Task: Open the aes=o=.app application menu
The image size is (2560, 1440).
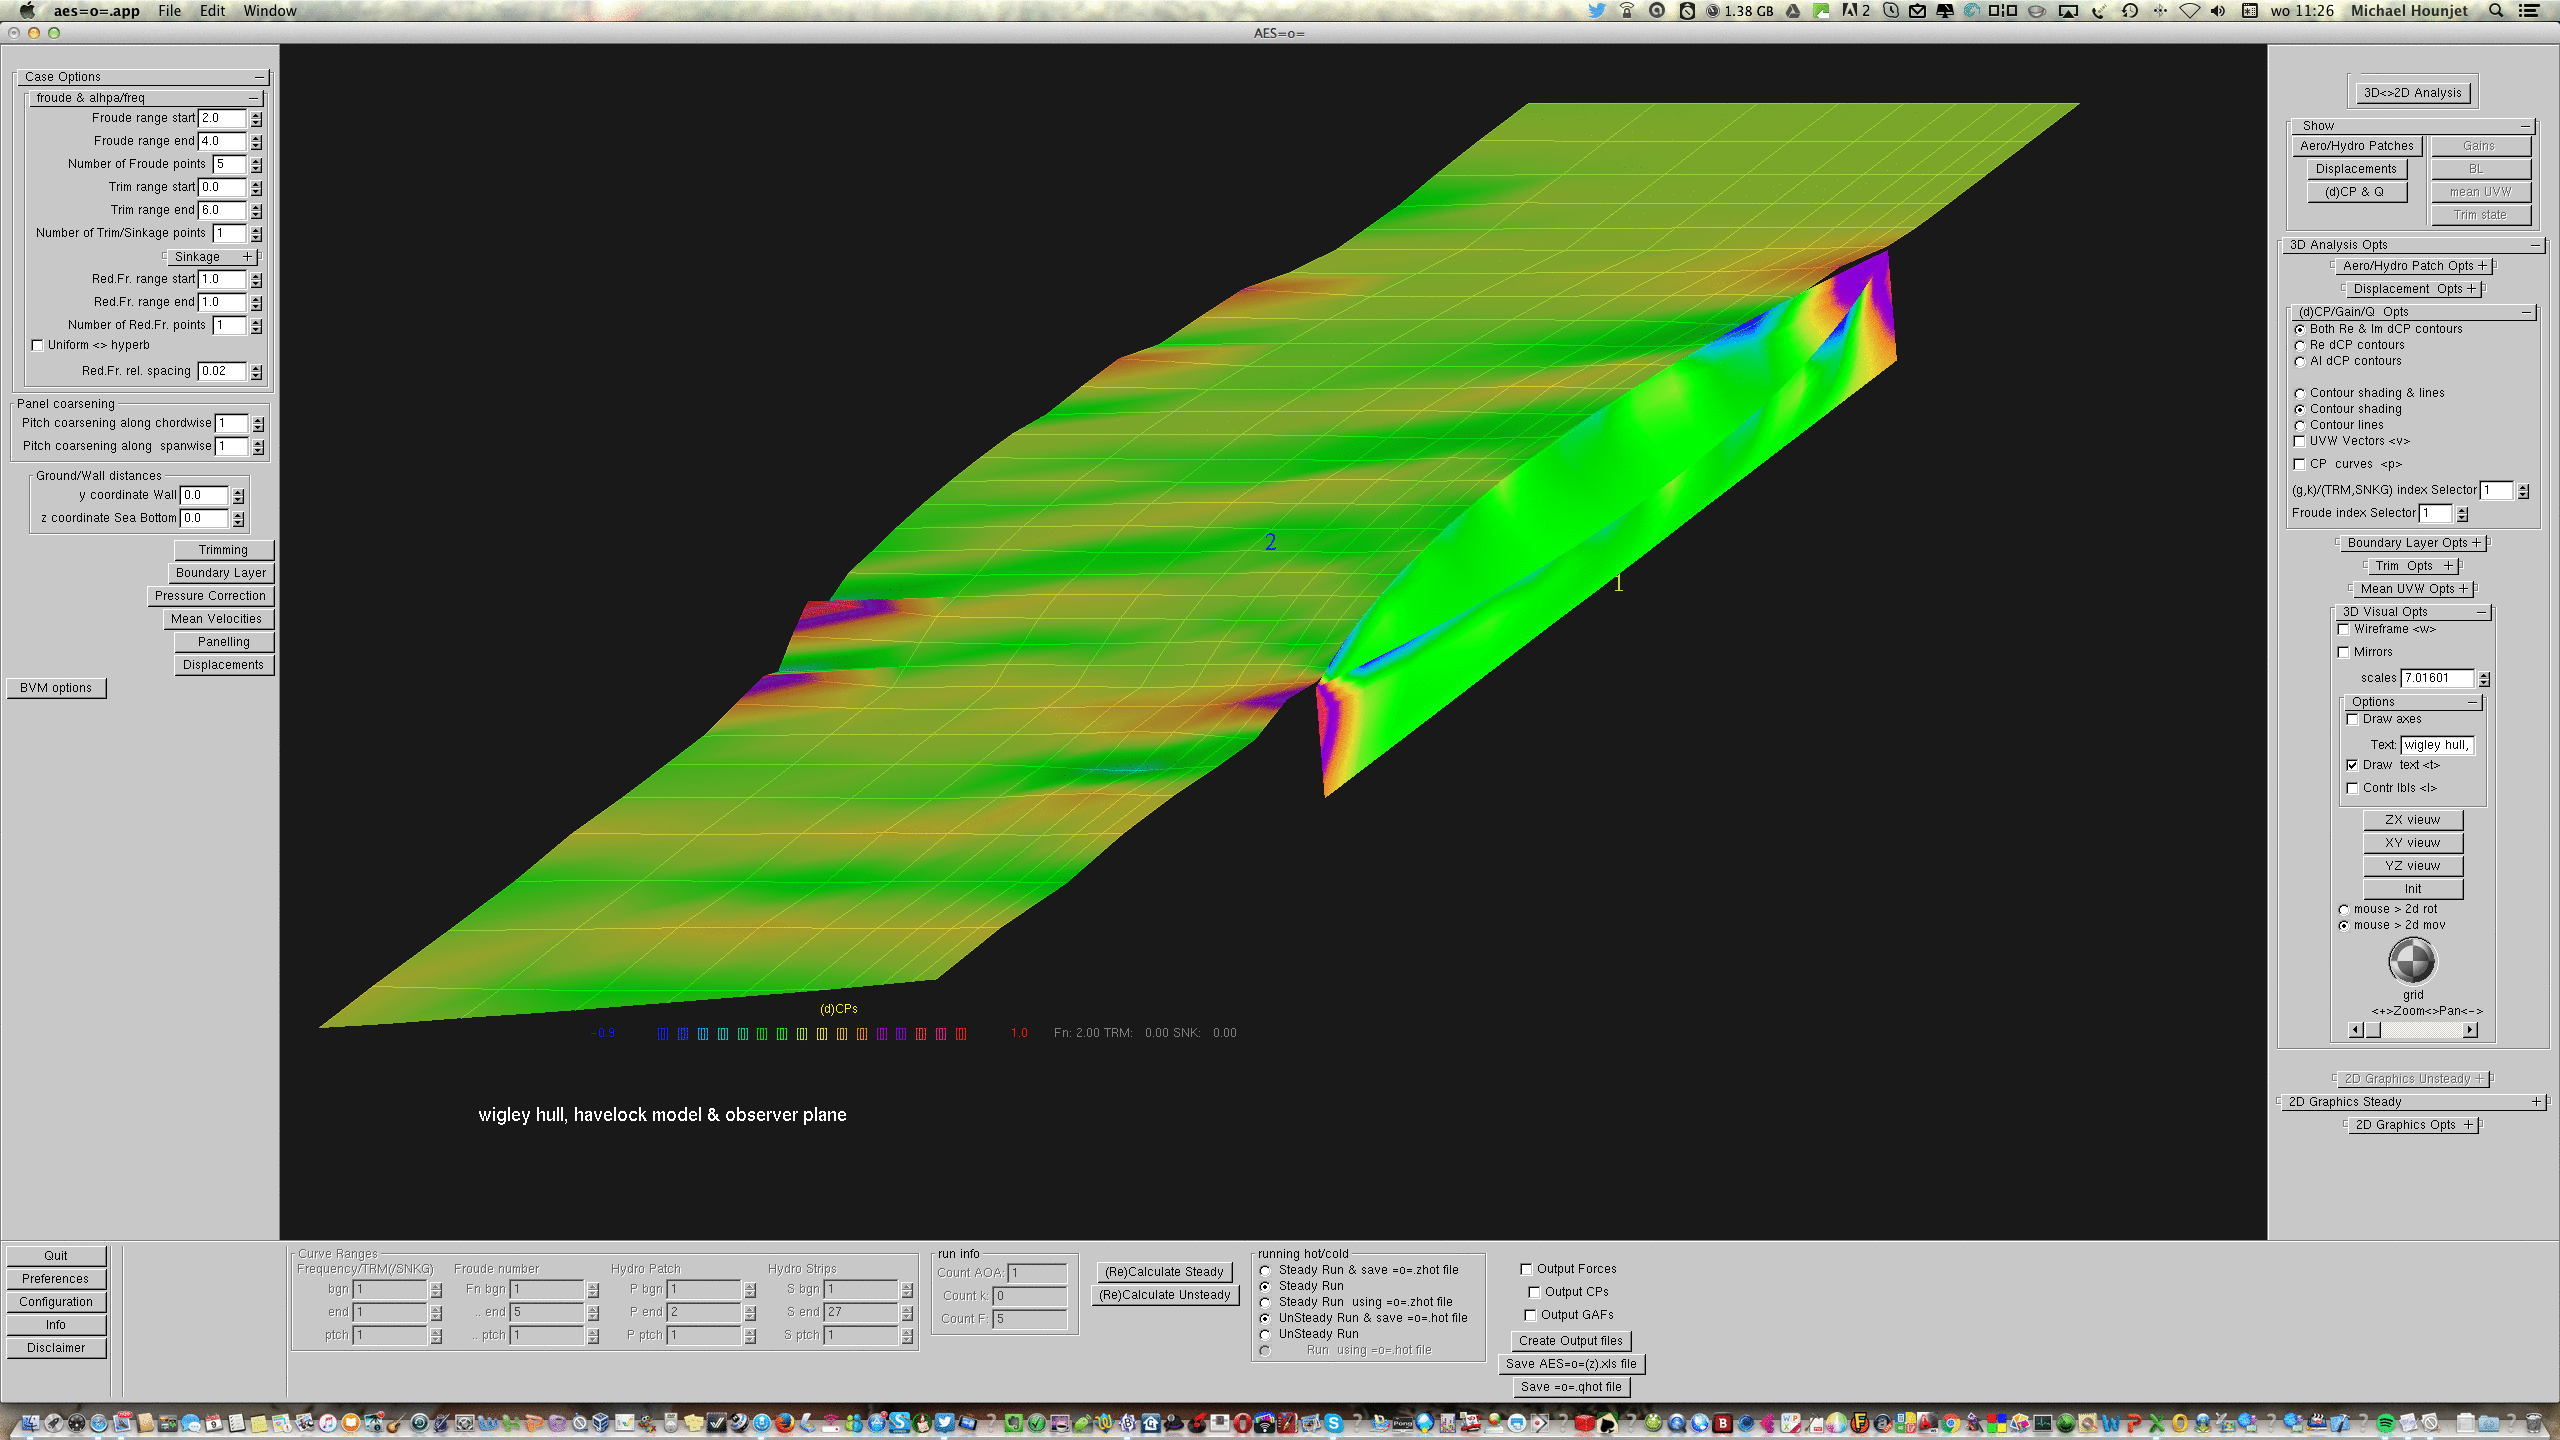Action: (x=96, y=11)
